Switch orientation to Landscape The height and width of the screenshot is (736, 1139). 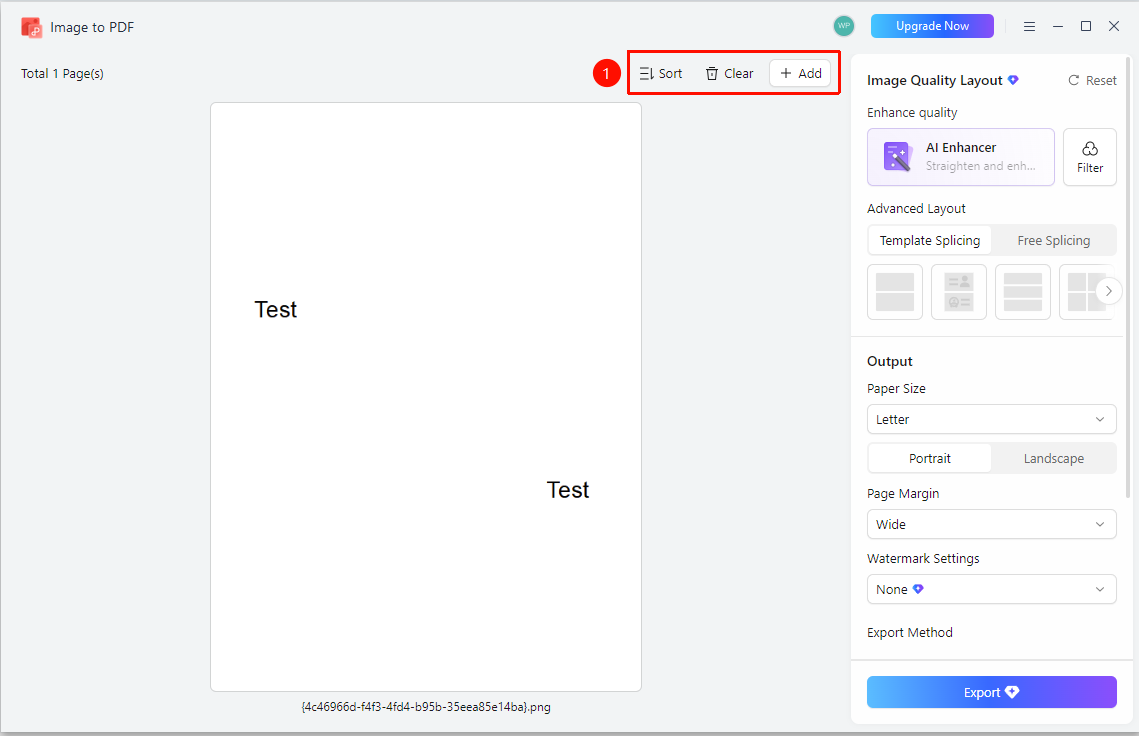coord(1053,458)
